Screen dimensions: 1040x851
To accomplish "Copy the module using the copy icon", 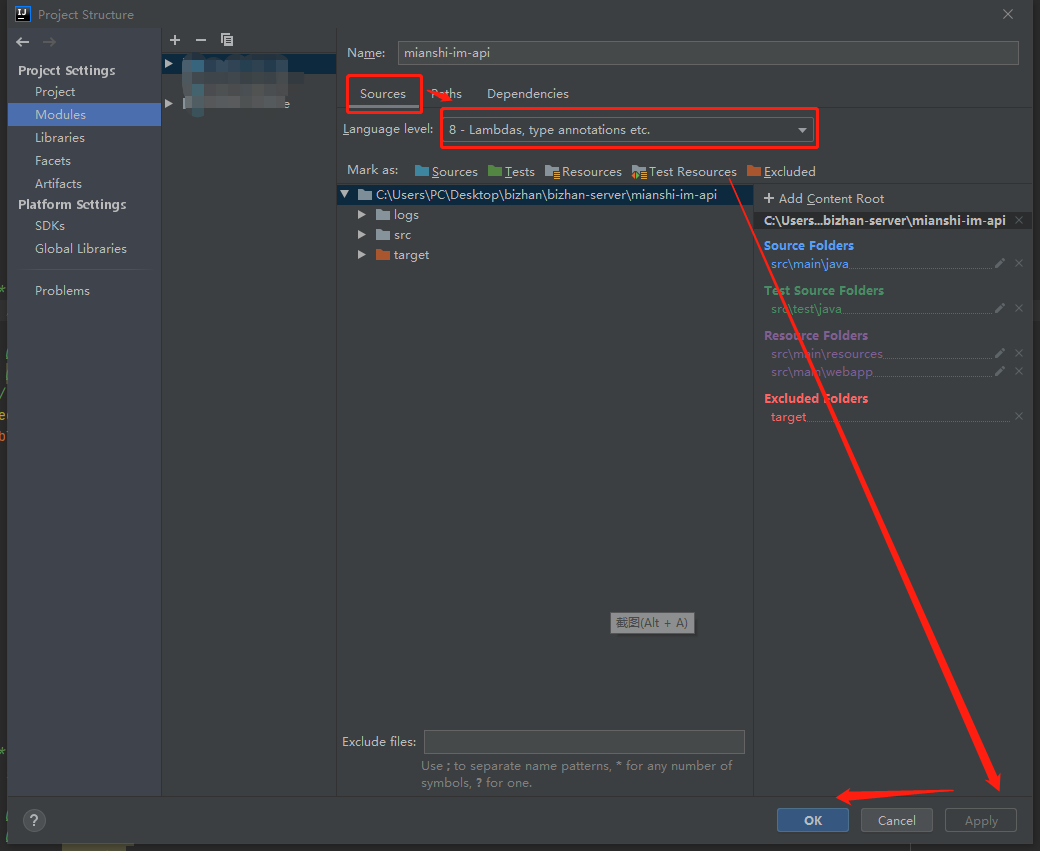I will coord(227,40).
